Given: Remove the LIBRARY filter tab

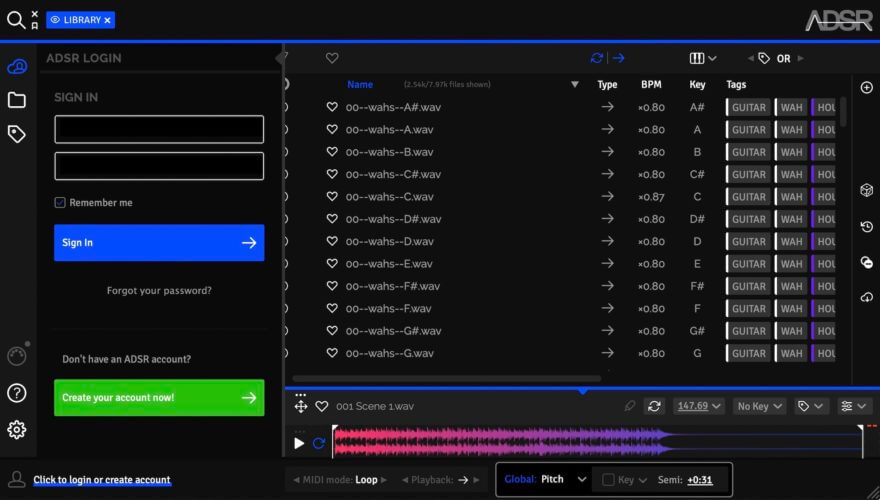Looking at the screenshot, I should click(x=107, y=20).
